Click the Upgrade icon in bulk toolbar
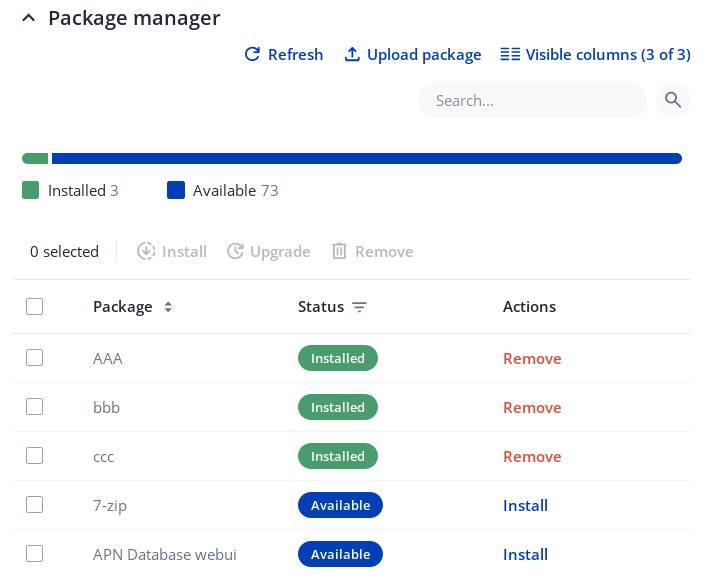 coord(236,251)
